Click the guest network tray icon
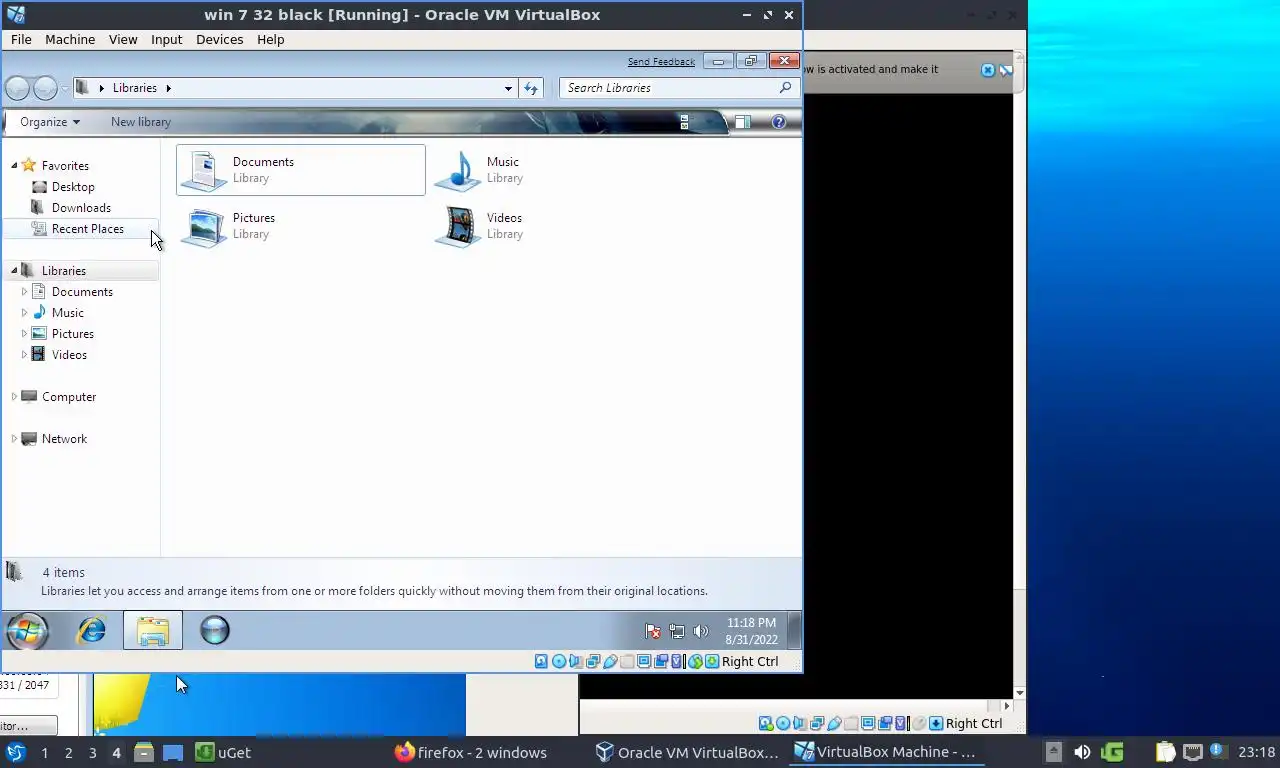This screenshot has width=1280, height=768. pyautogui.click(x=677, y=631)
